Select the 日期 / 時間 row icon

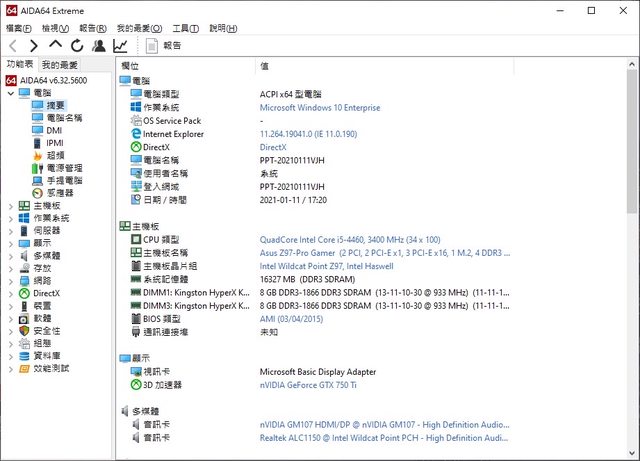(136, 200)
